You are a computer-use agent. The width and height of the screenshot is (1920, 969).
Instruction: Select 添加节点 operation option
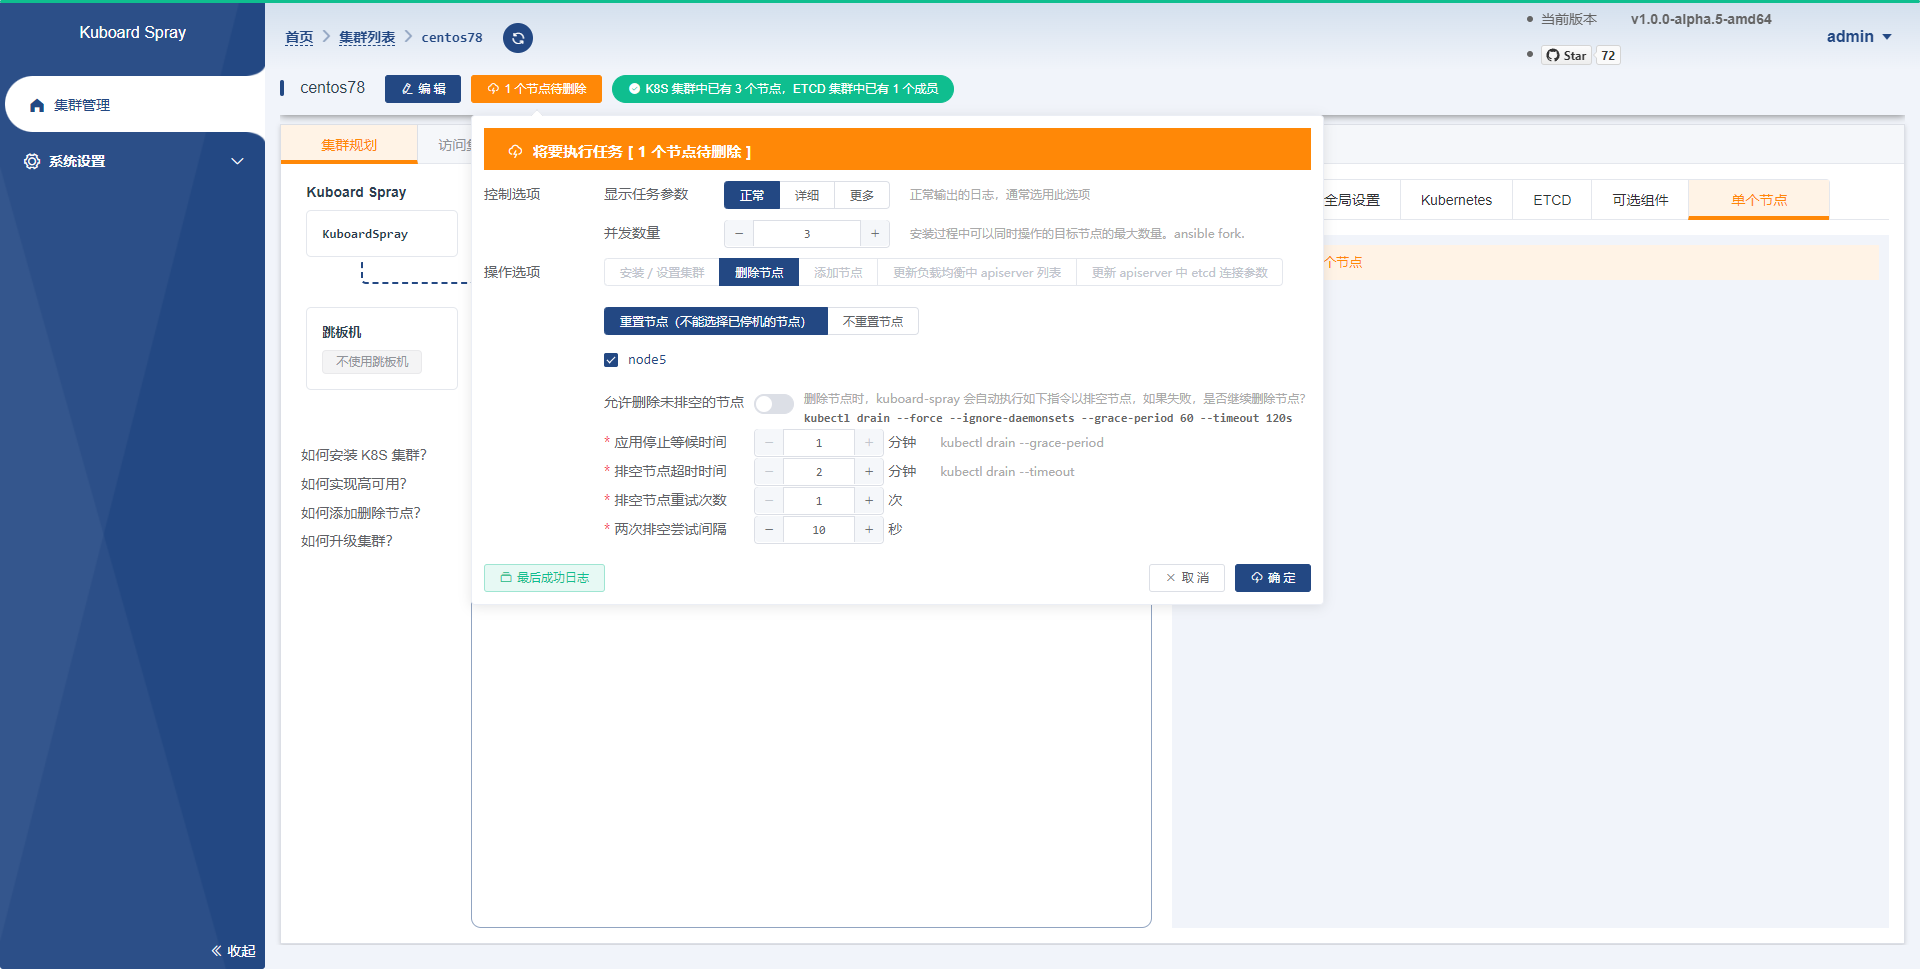[838, 272]
